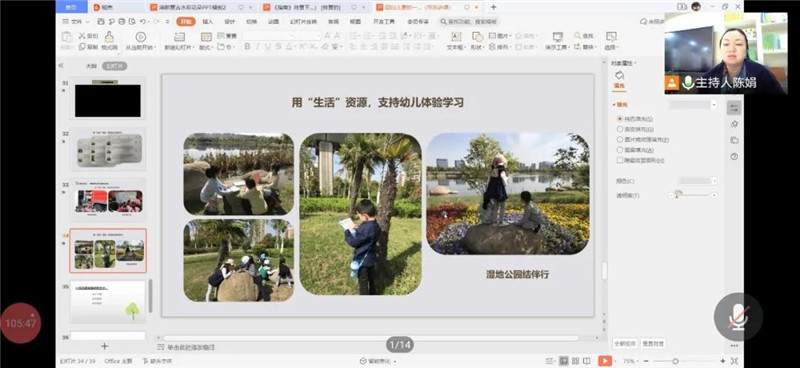This screenshot has height=368, width=800.
Task: Click the Shapes (形状) icon
Action: [x=478, y=37]
